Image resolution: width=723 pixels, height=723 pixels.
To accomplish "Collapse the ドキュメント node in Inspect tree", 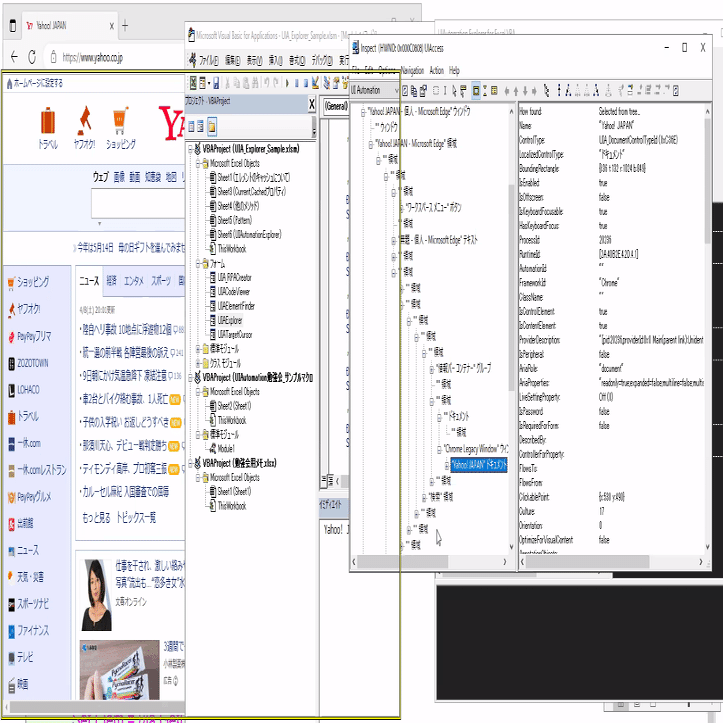I will click(x=439, y=417).
